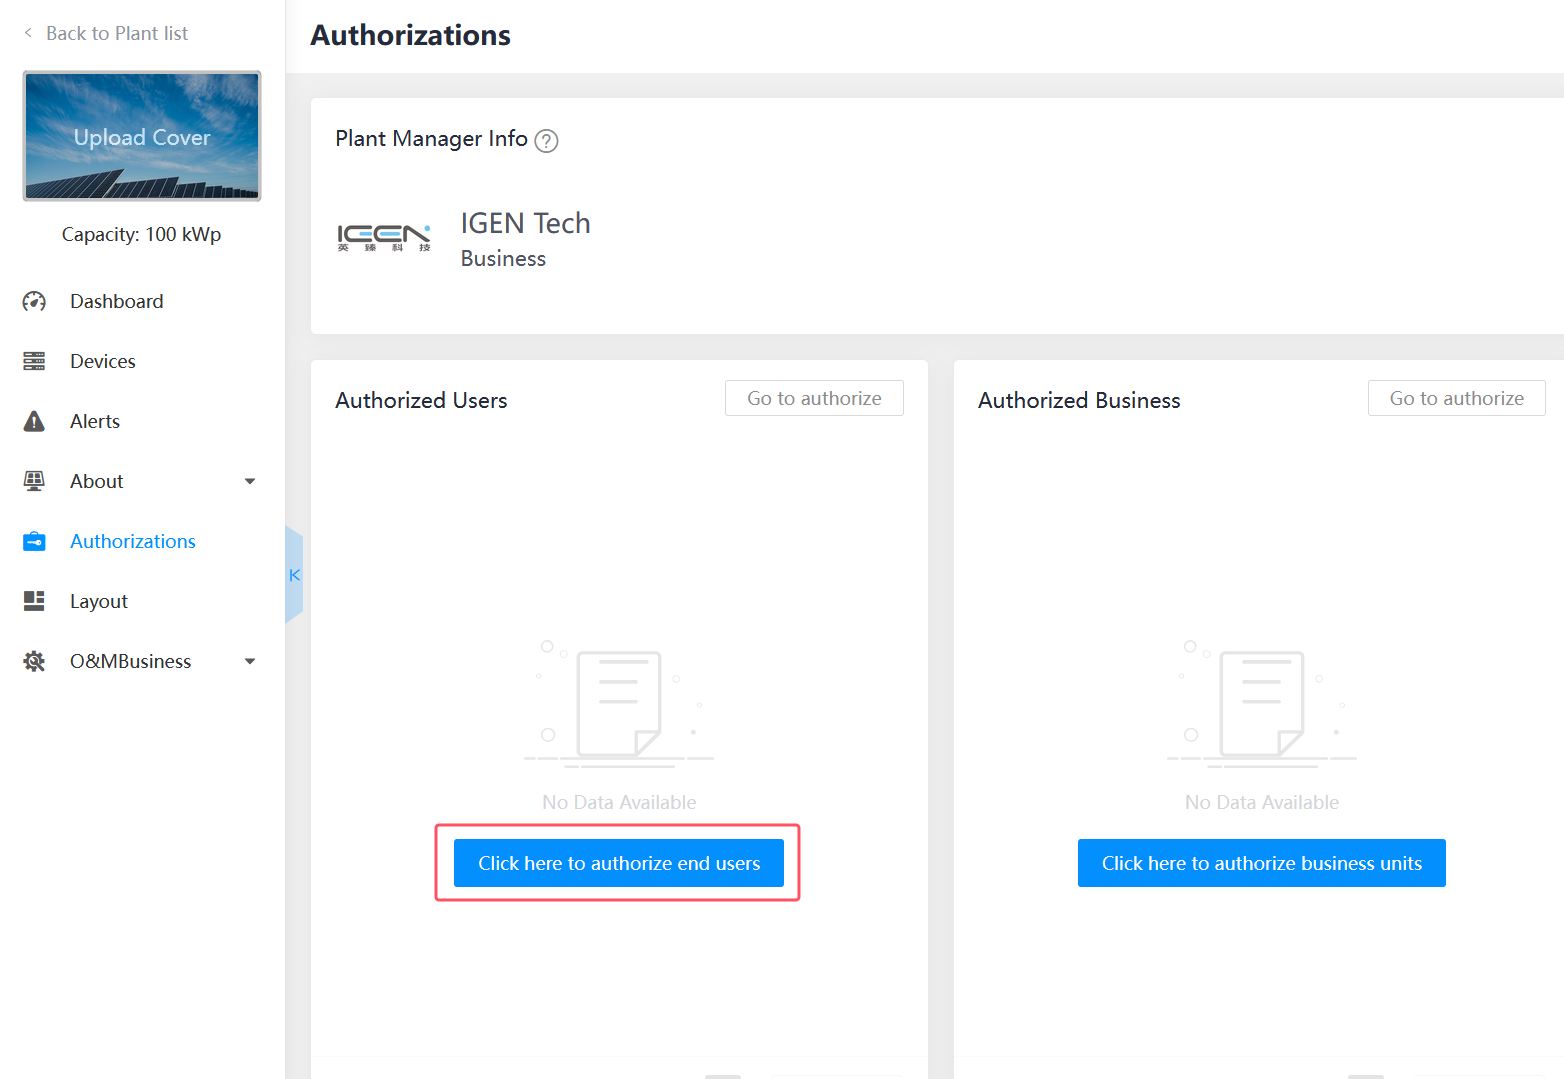Click the Upload Cover plant image
The height and width of the screenshot is (1079, 1564).
pos(142,136)
